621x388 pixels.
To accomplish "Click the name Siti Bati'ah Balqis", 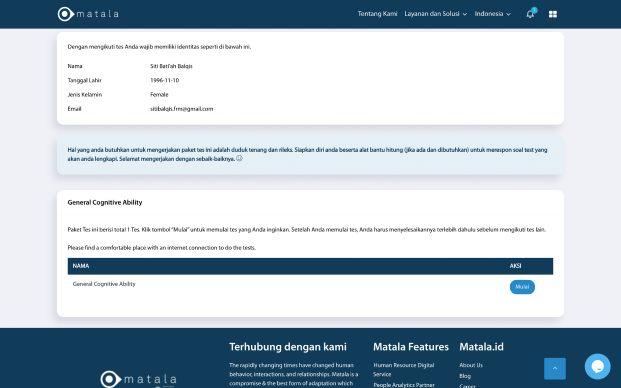I will click(x=171, y=66).
